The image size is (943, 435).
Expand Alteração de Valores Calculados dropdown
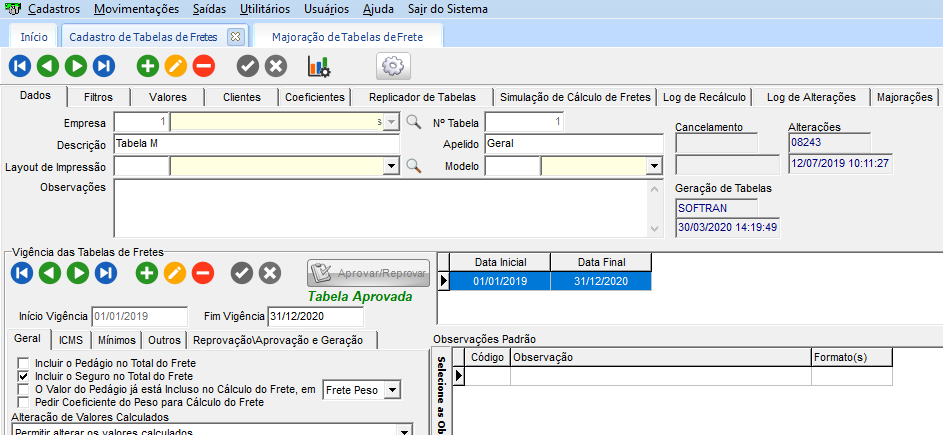(404, 431)
